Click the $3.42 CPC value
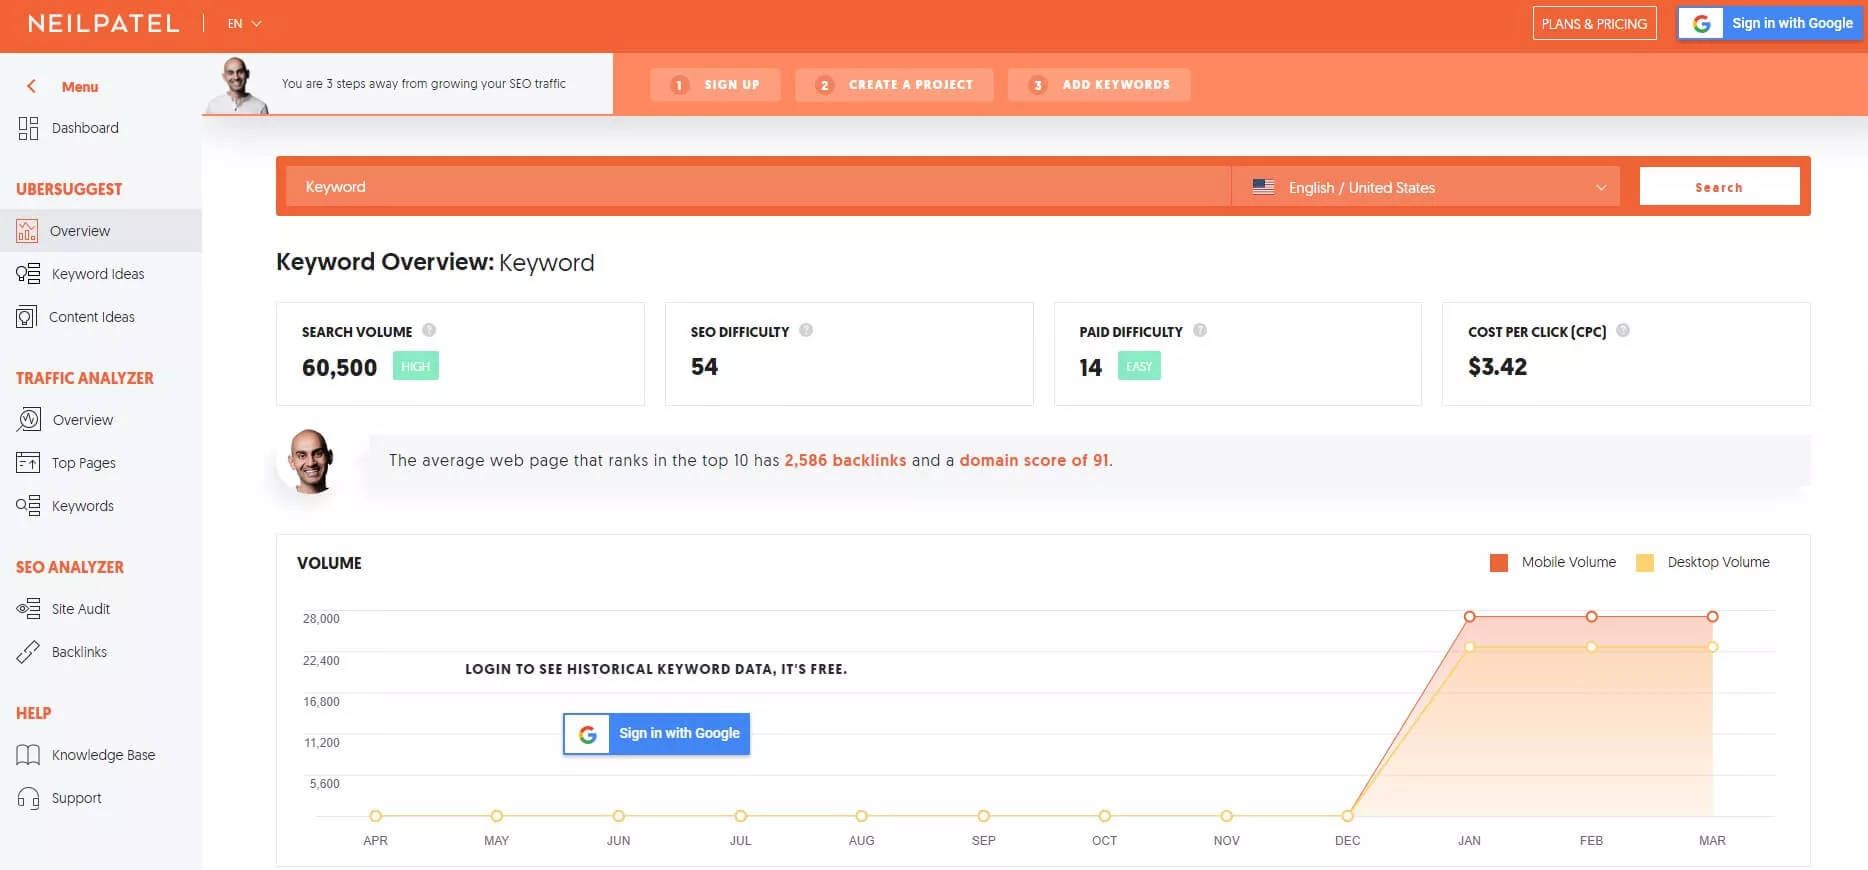This screenshot has width=1868, height=870. (1497, 367)
